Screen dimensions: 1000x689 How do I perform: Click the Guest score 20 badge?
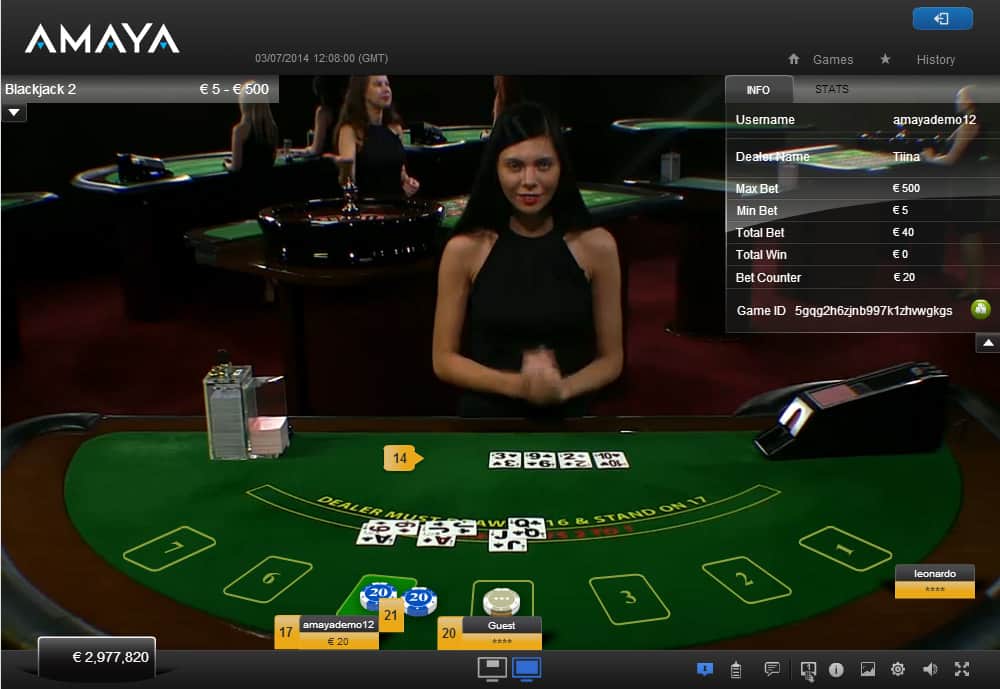coord(449,633)
